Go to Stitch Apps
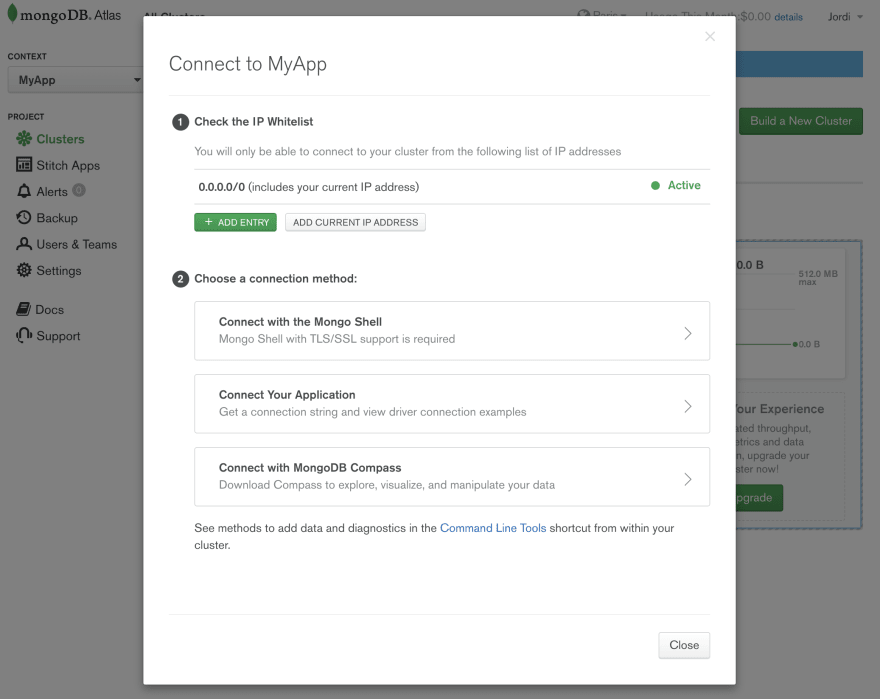The height and width of the screenshot is (699, 880). (x=68, y=165)
